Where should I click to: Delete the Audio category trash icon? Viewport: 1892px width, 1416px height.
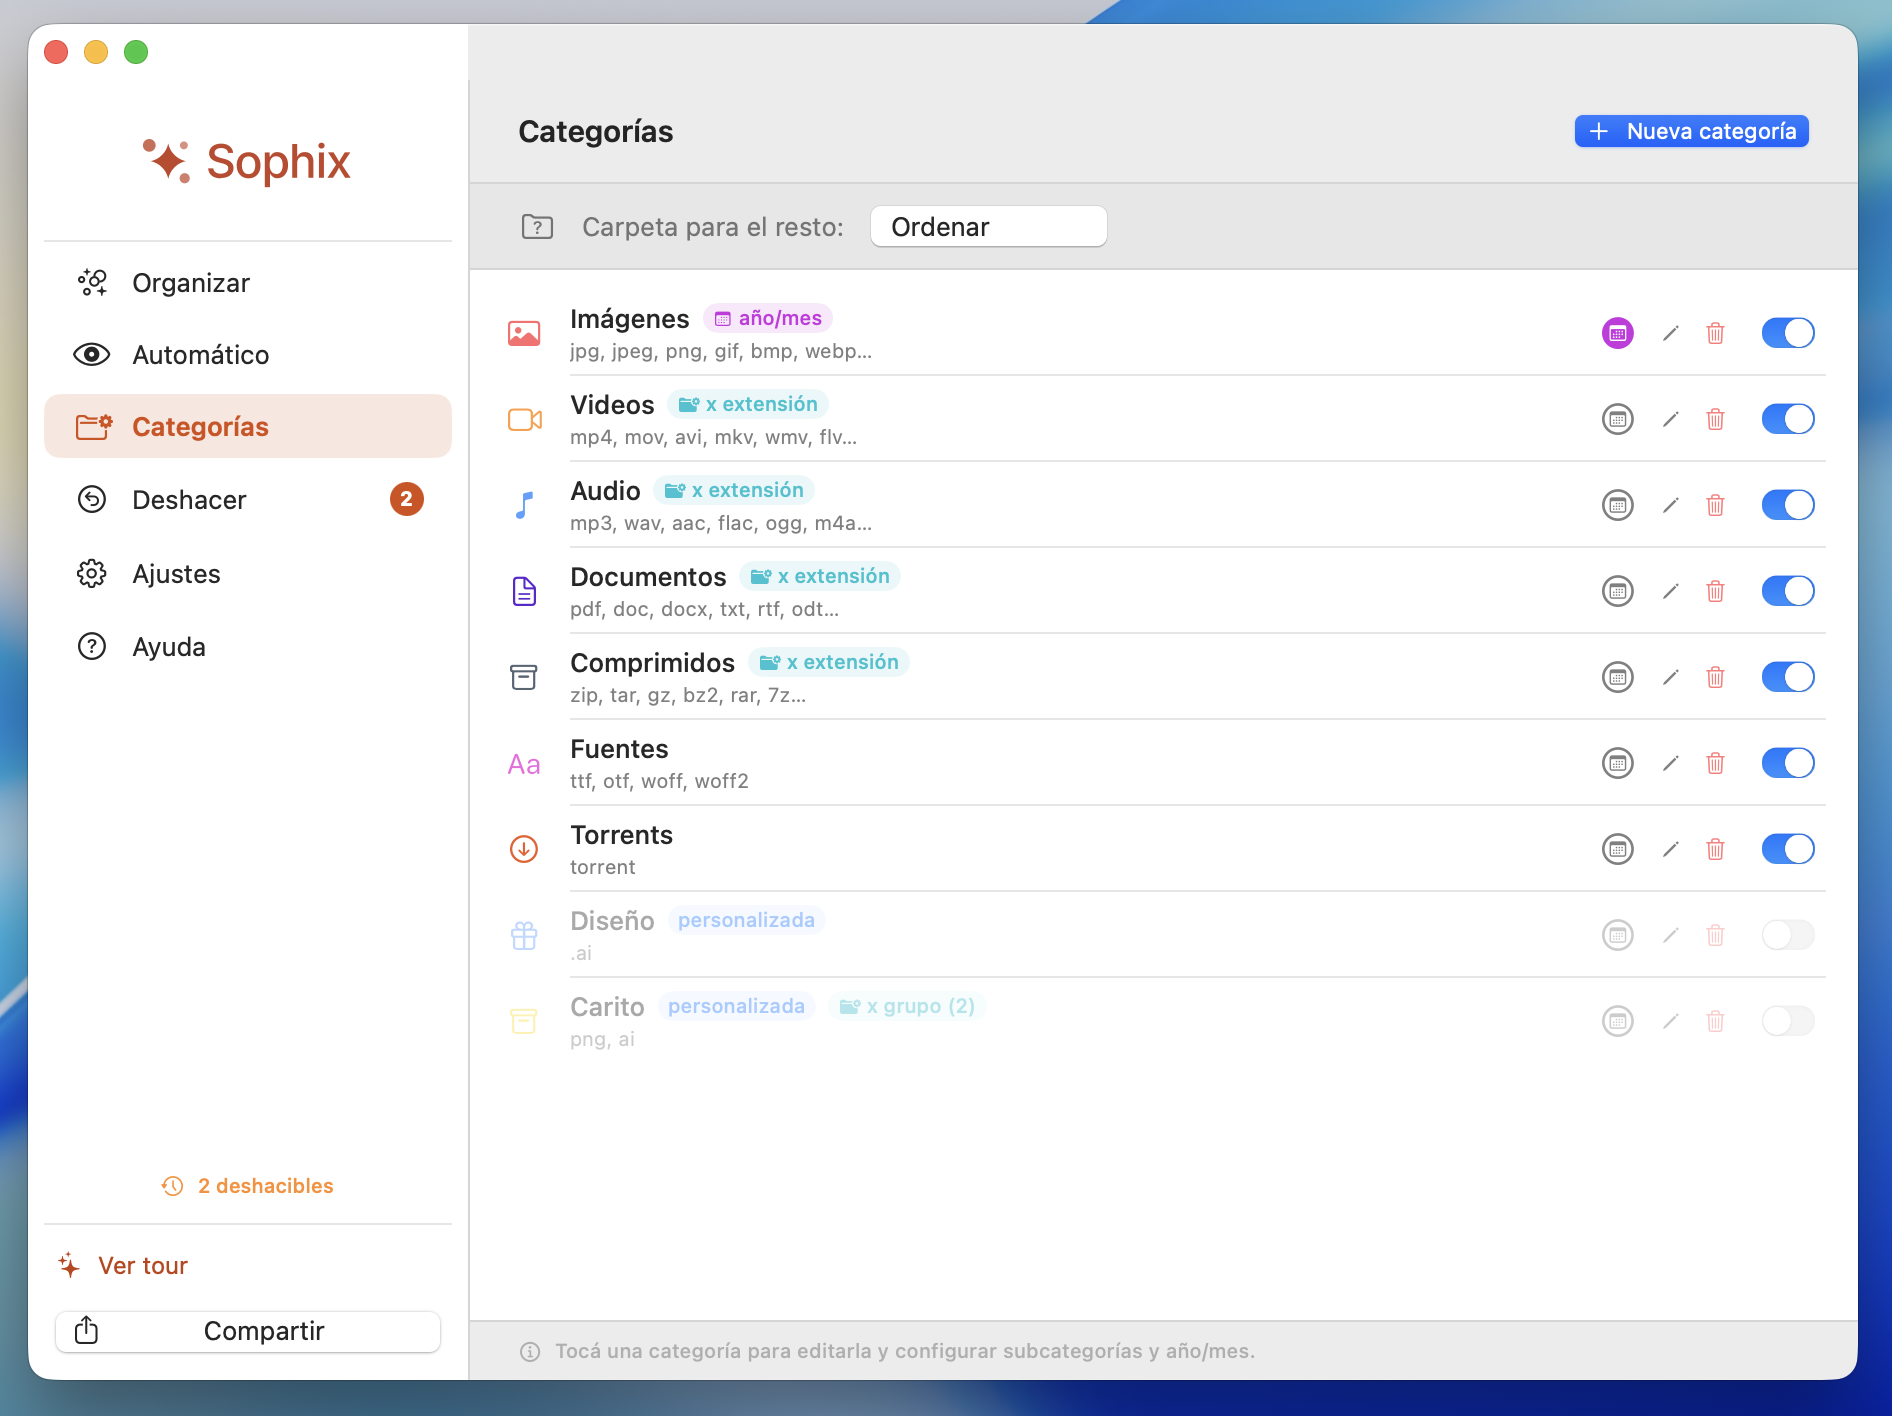1715,505
